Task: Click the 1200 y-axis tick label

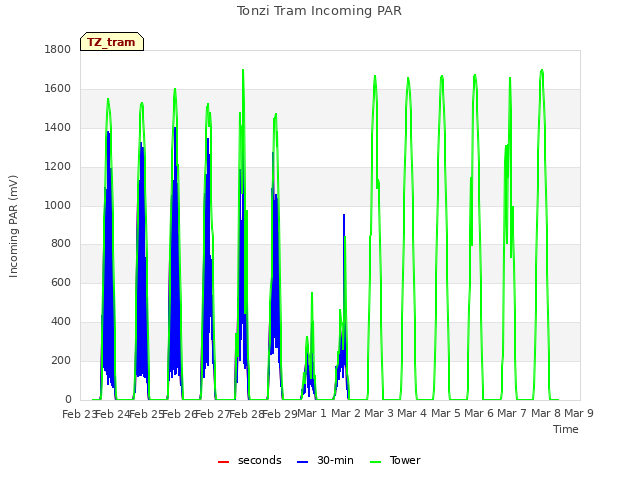Action: (x=58, y=167)
